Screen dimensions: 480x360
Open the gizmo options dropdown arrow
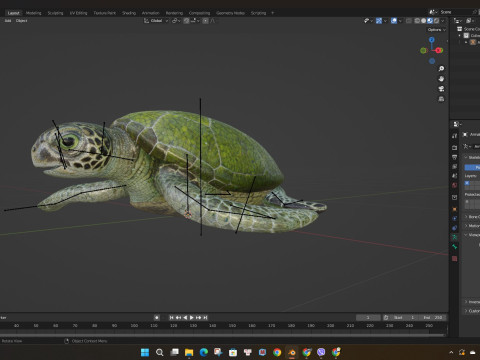(x=385, y=21)
